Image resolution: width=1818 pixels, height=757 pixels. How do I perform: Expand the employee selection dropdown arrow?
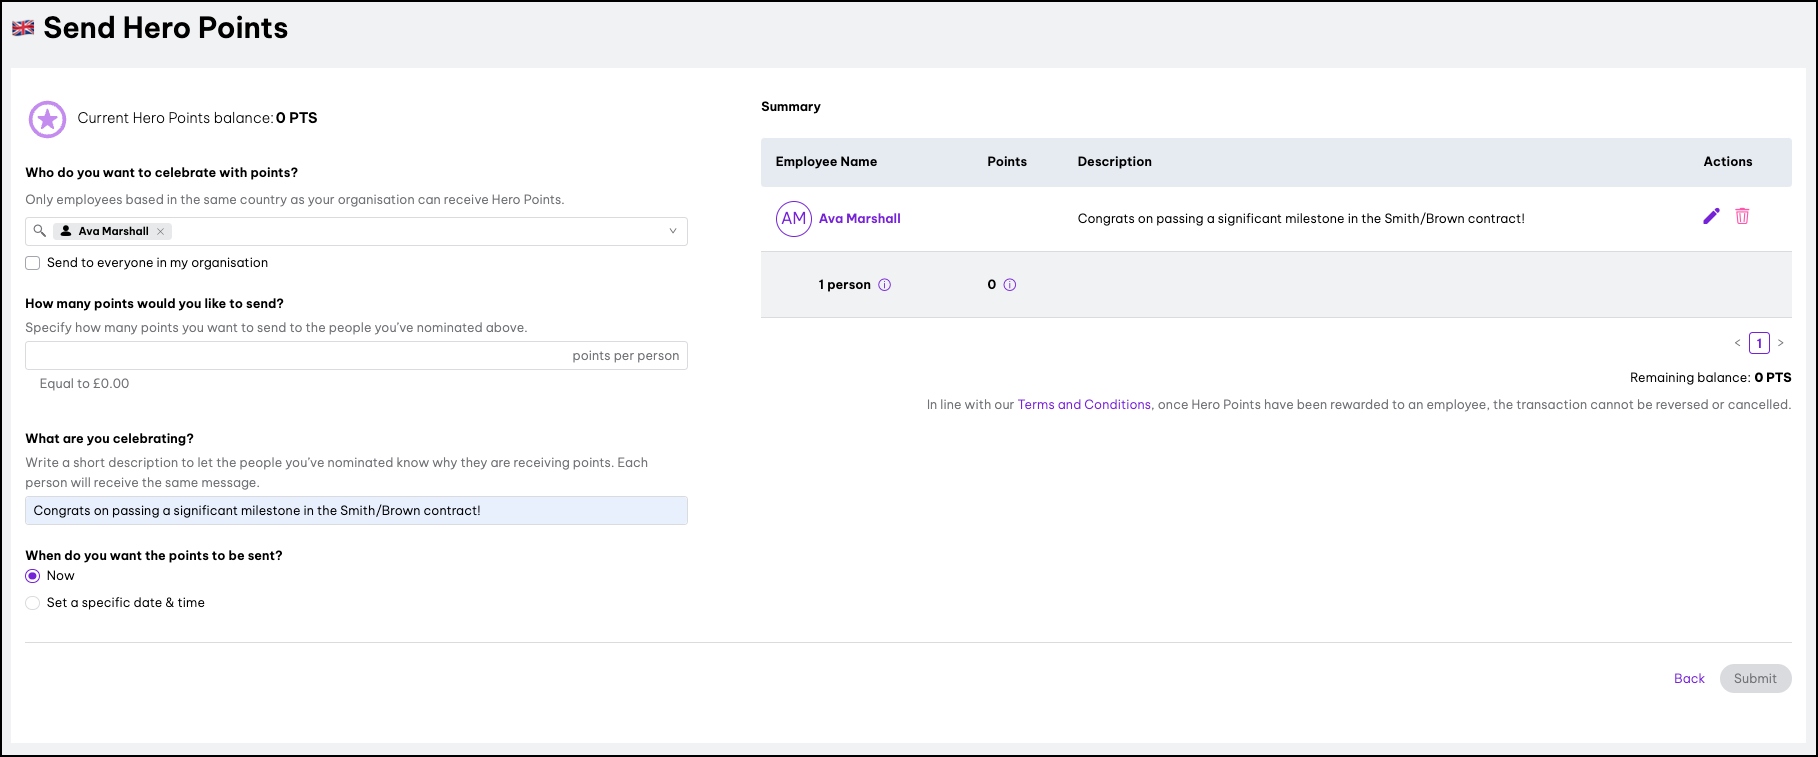pyautogui.click(x=673, y=231)
